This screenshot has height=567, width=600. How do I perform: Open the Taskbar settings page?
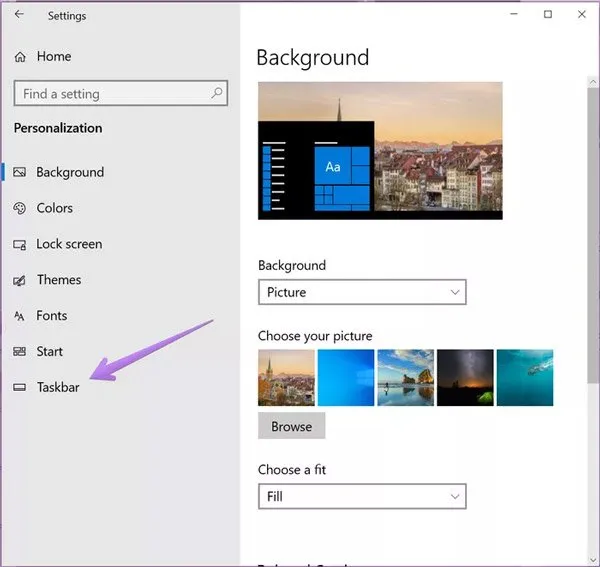[58, 387]
